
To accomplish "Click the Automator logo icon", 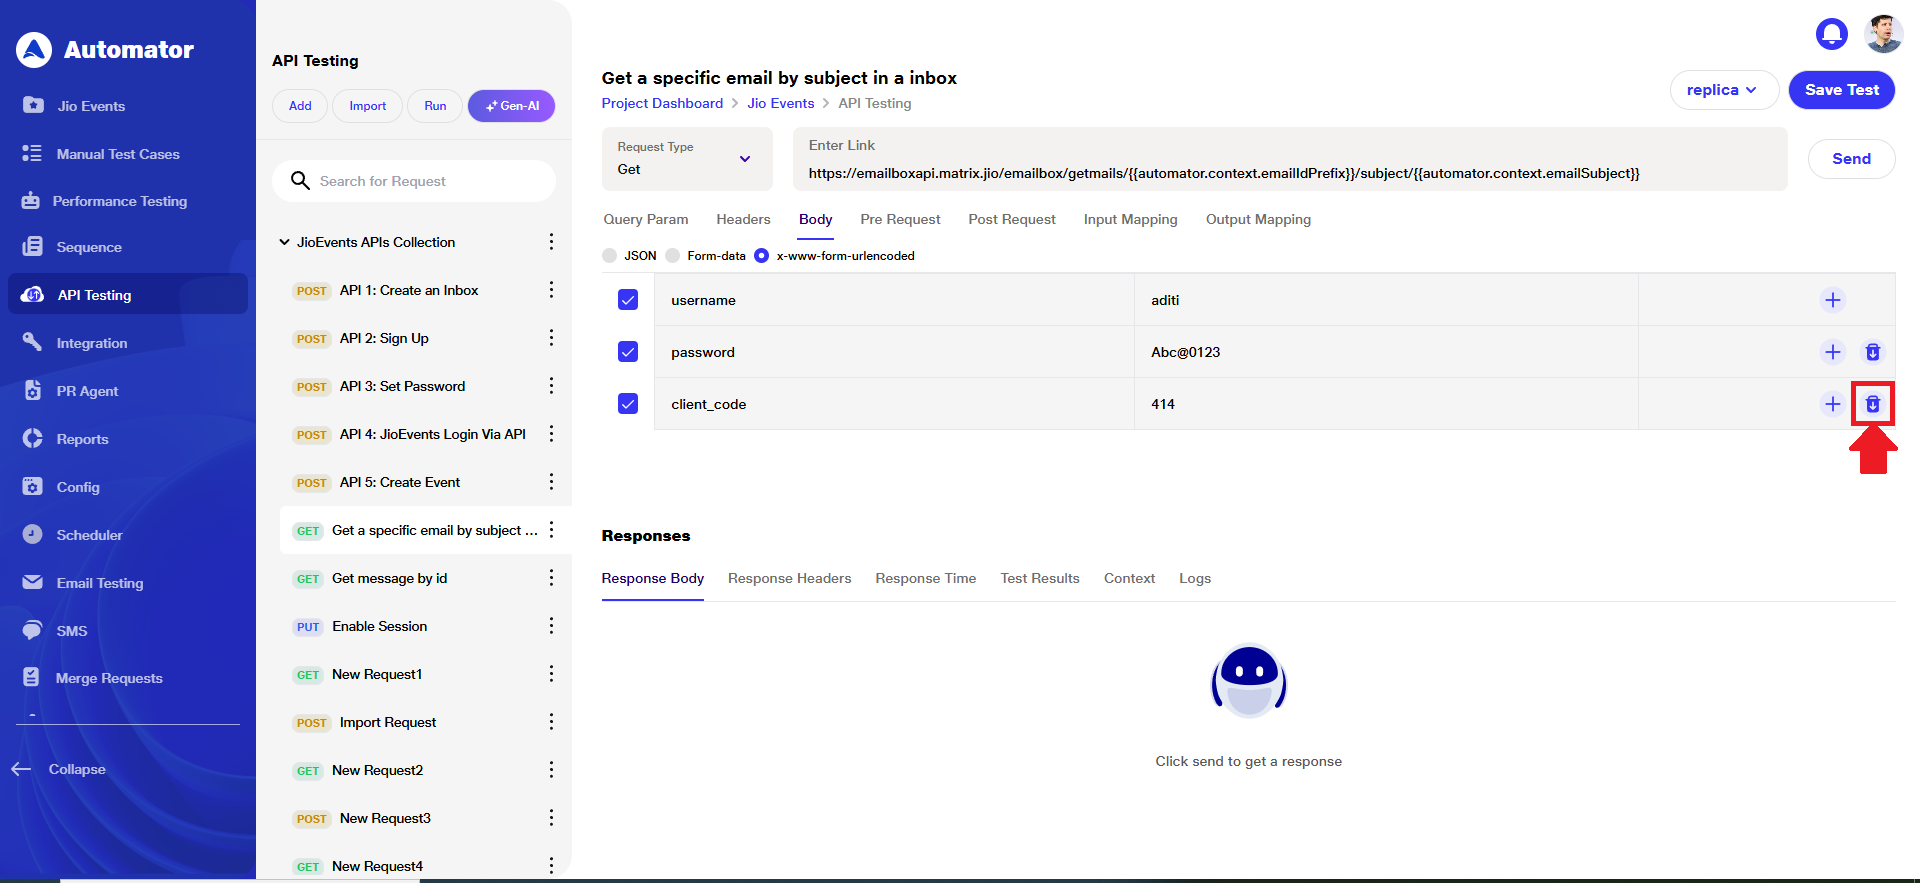I will [x=34, y=50].
